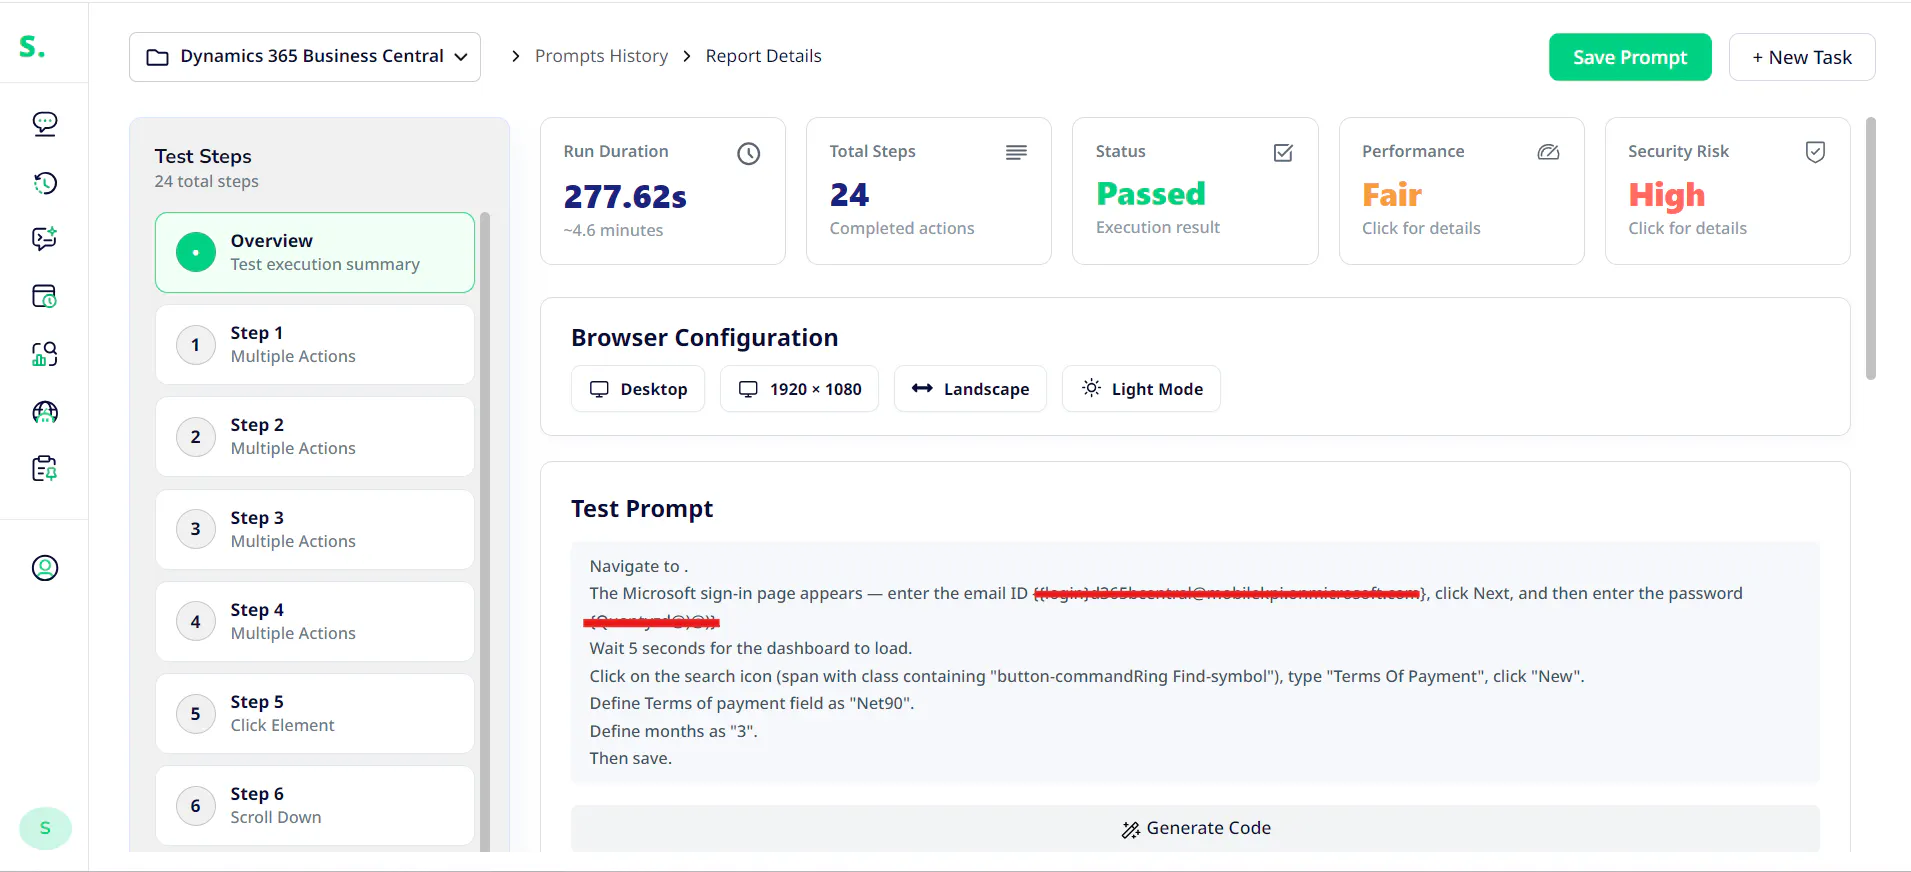Viewport: 1911px width, 872px height.
Task: Click the folder icon beside the project name
Action: [158, 57]
